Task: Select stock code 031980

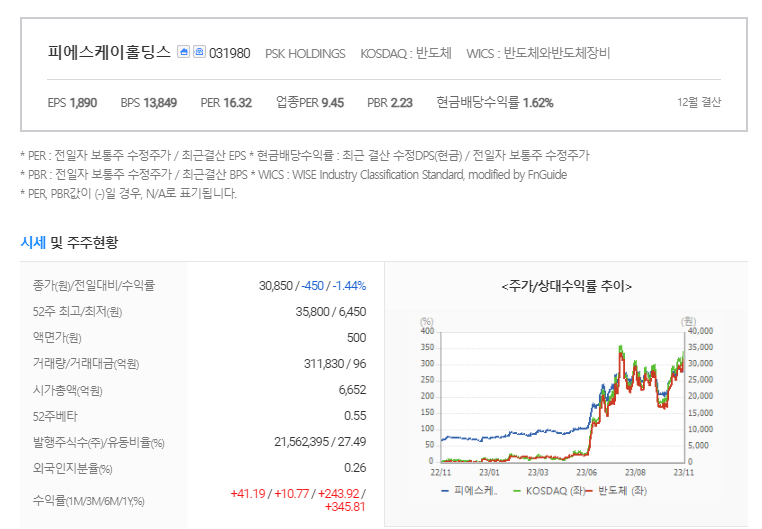Action: (x=230, y=53)
